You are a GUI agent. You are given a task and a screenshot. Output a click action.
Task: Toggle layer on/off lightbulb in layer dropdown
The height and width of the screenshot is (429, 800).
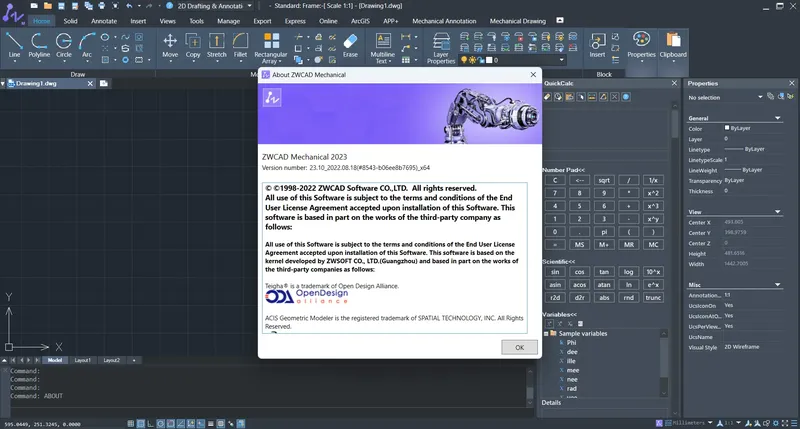click(464, 60)
